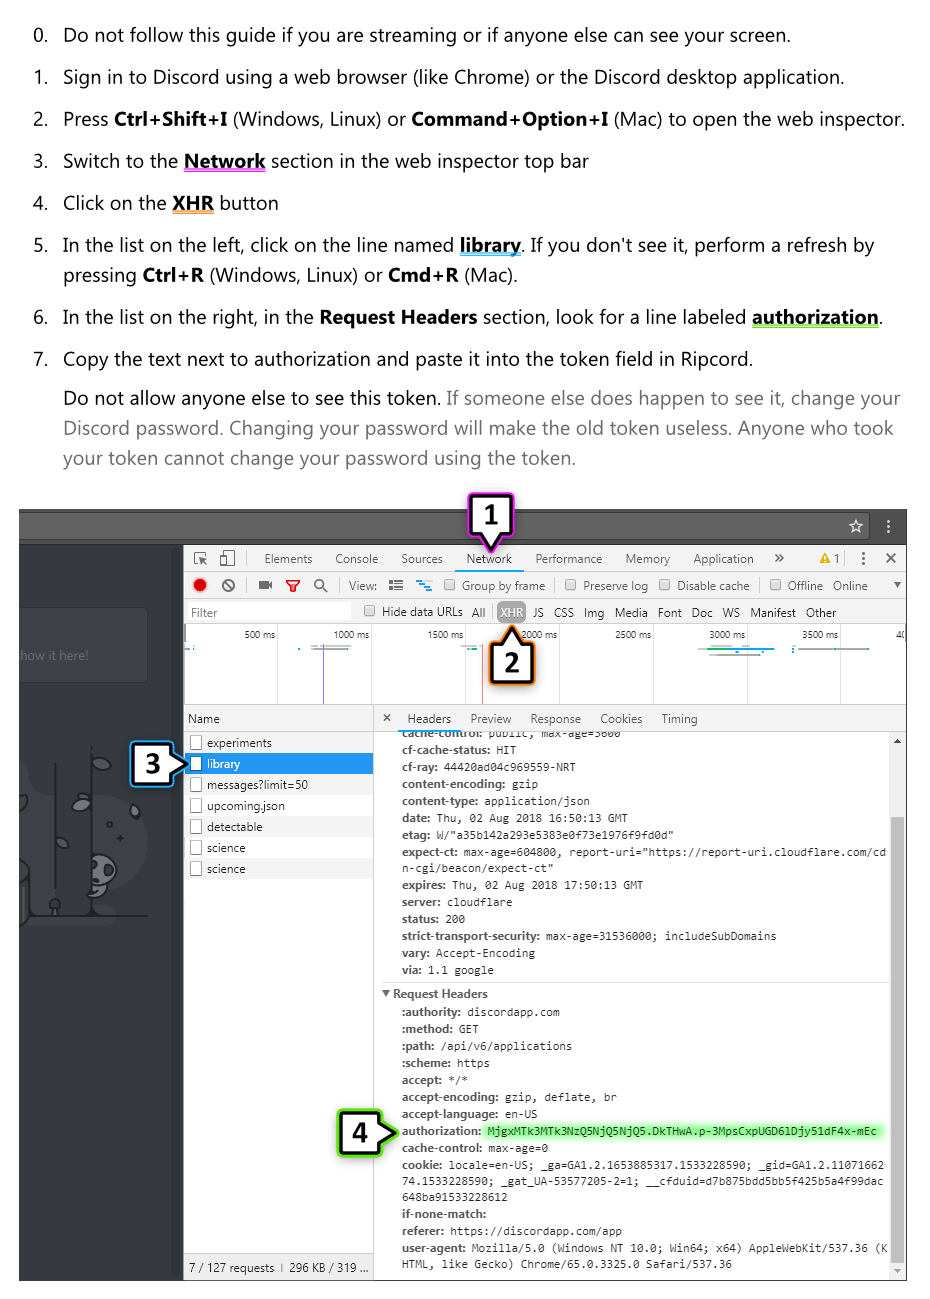This screenshot has height=1299, width=930.
Task: Click the scrollbar up arrow in headers pane
Action: pyautogui.click(x=897, y=741)
